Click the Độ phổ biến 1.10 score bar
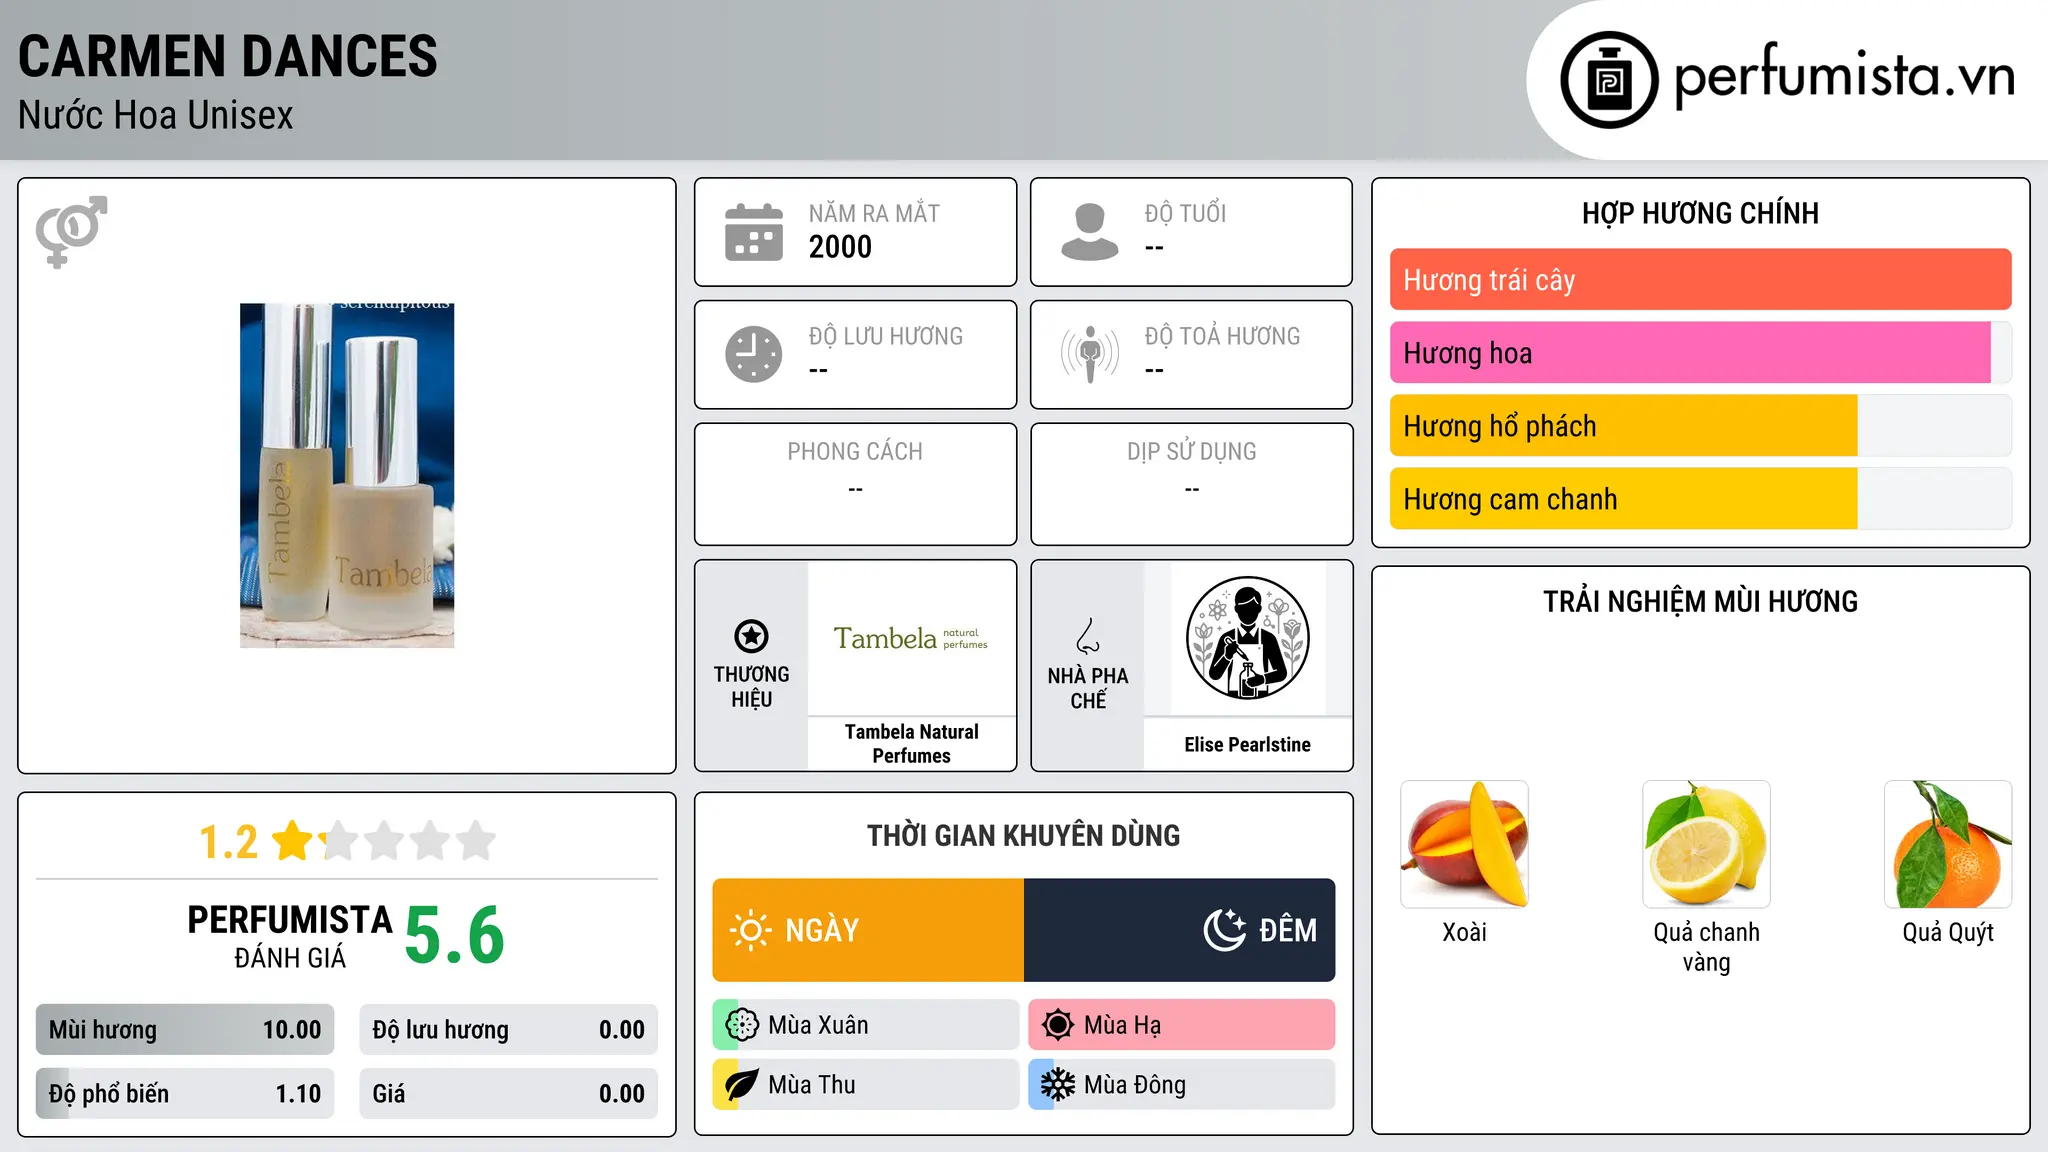The height and width of the screenshot is (1152, 2048). point(185,1094)
